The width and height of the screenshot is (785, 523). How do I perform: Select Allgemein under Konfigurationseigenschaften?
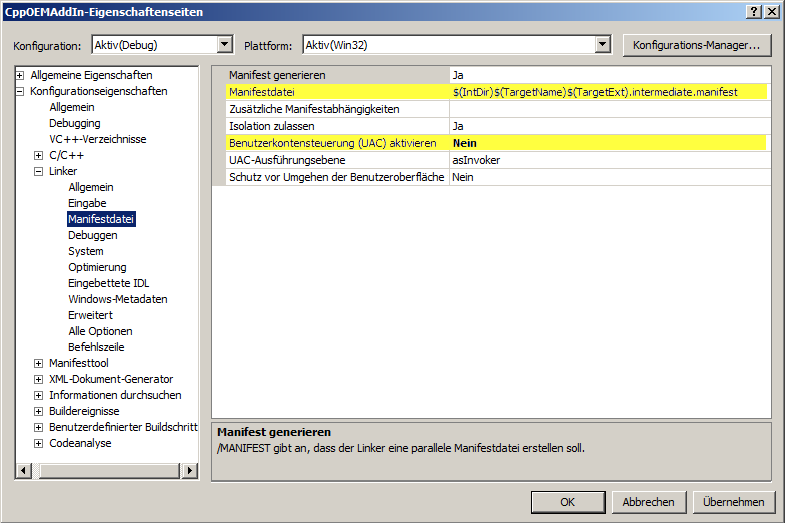point(72,107)
